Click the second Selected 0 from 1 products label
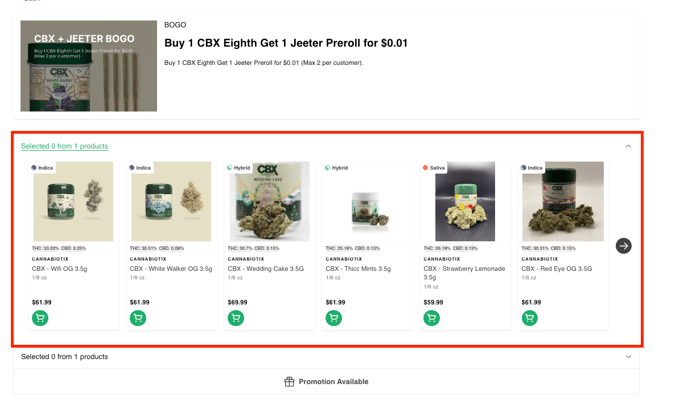 [x=64, y=357]
